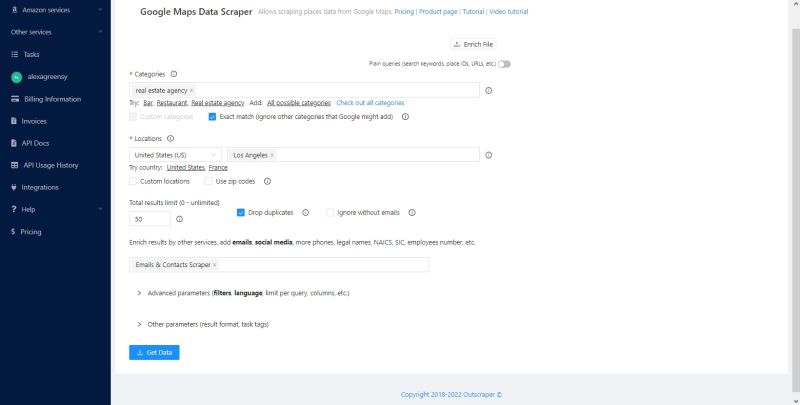Enable the Custom locations checkbox
Viewport: 800px width, 405px height.
pos(133,181)
